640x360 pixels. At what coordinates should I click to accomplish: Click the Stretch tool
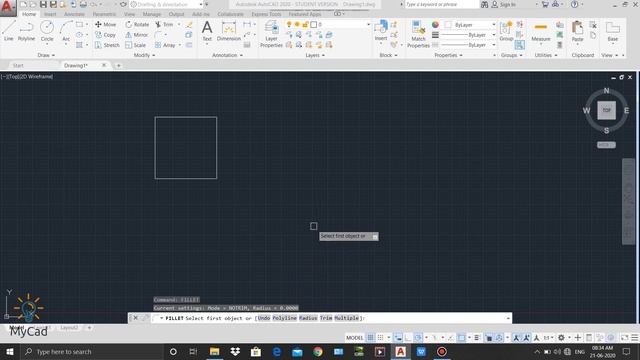click(107, 45)
